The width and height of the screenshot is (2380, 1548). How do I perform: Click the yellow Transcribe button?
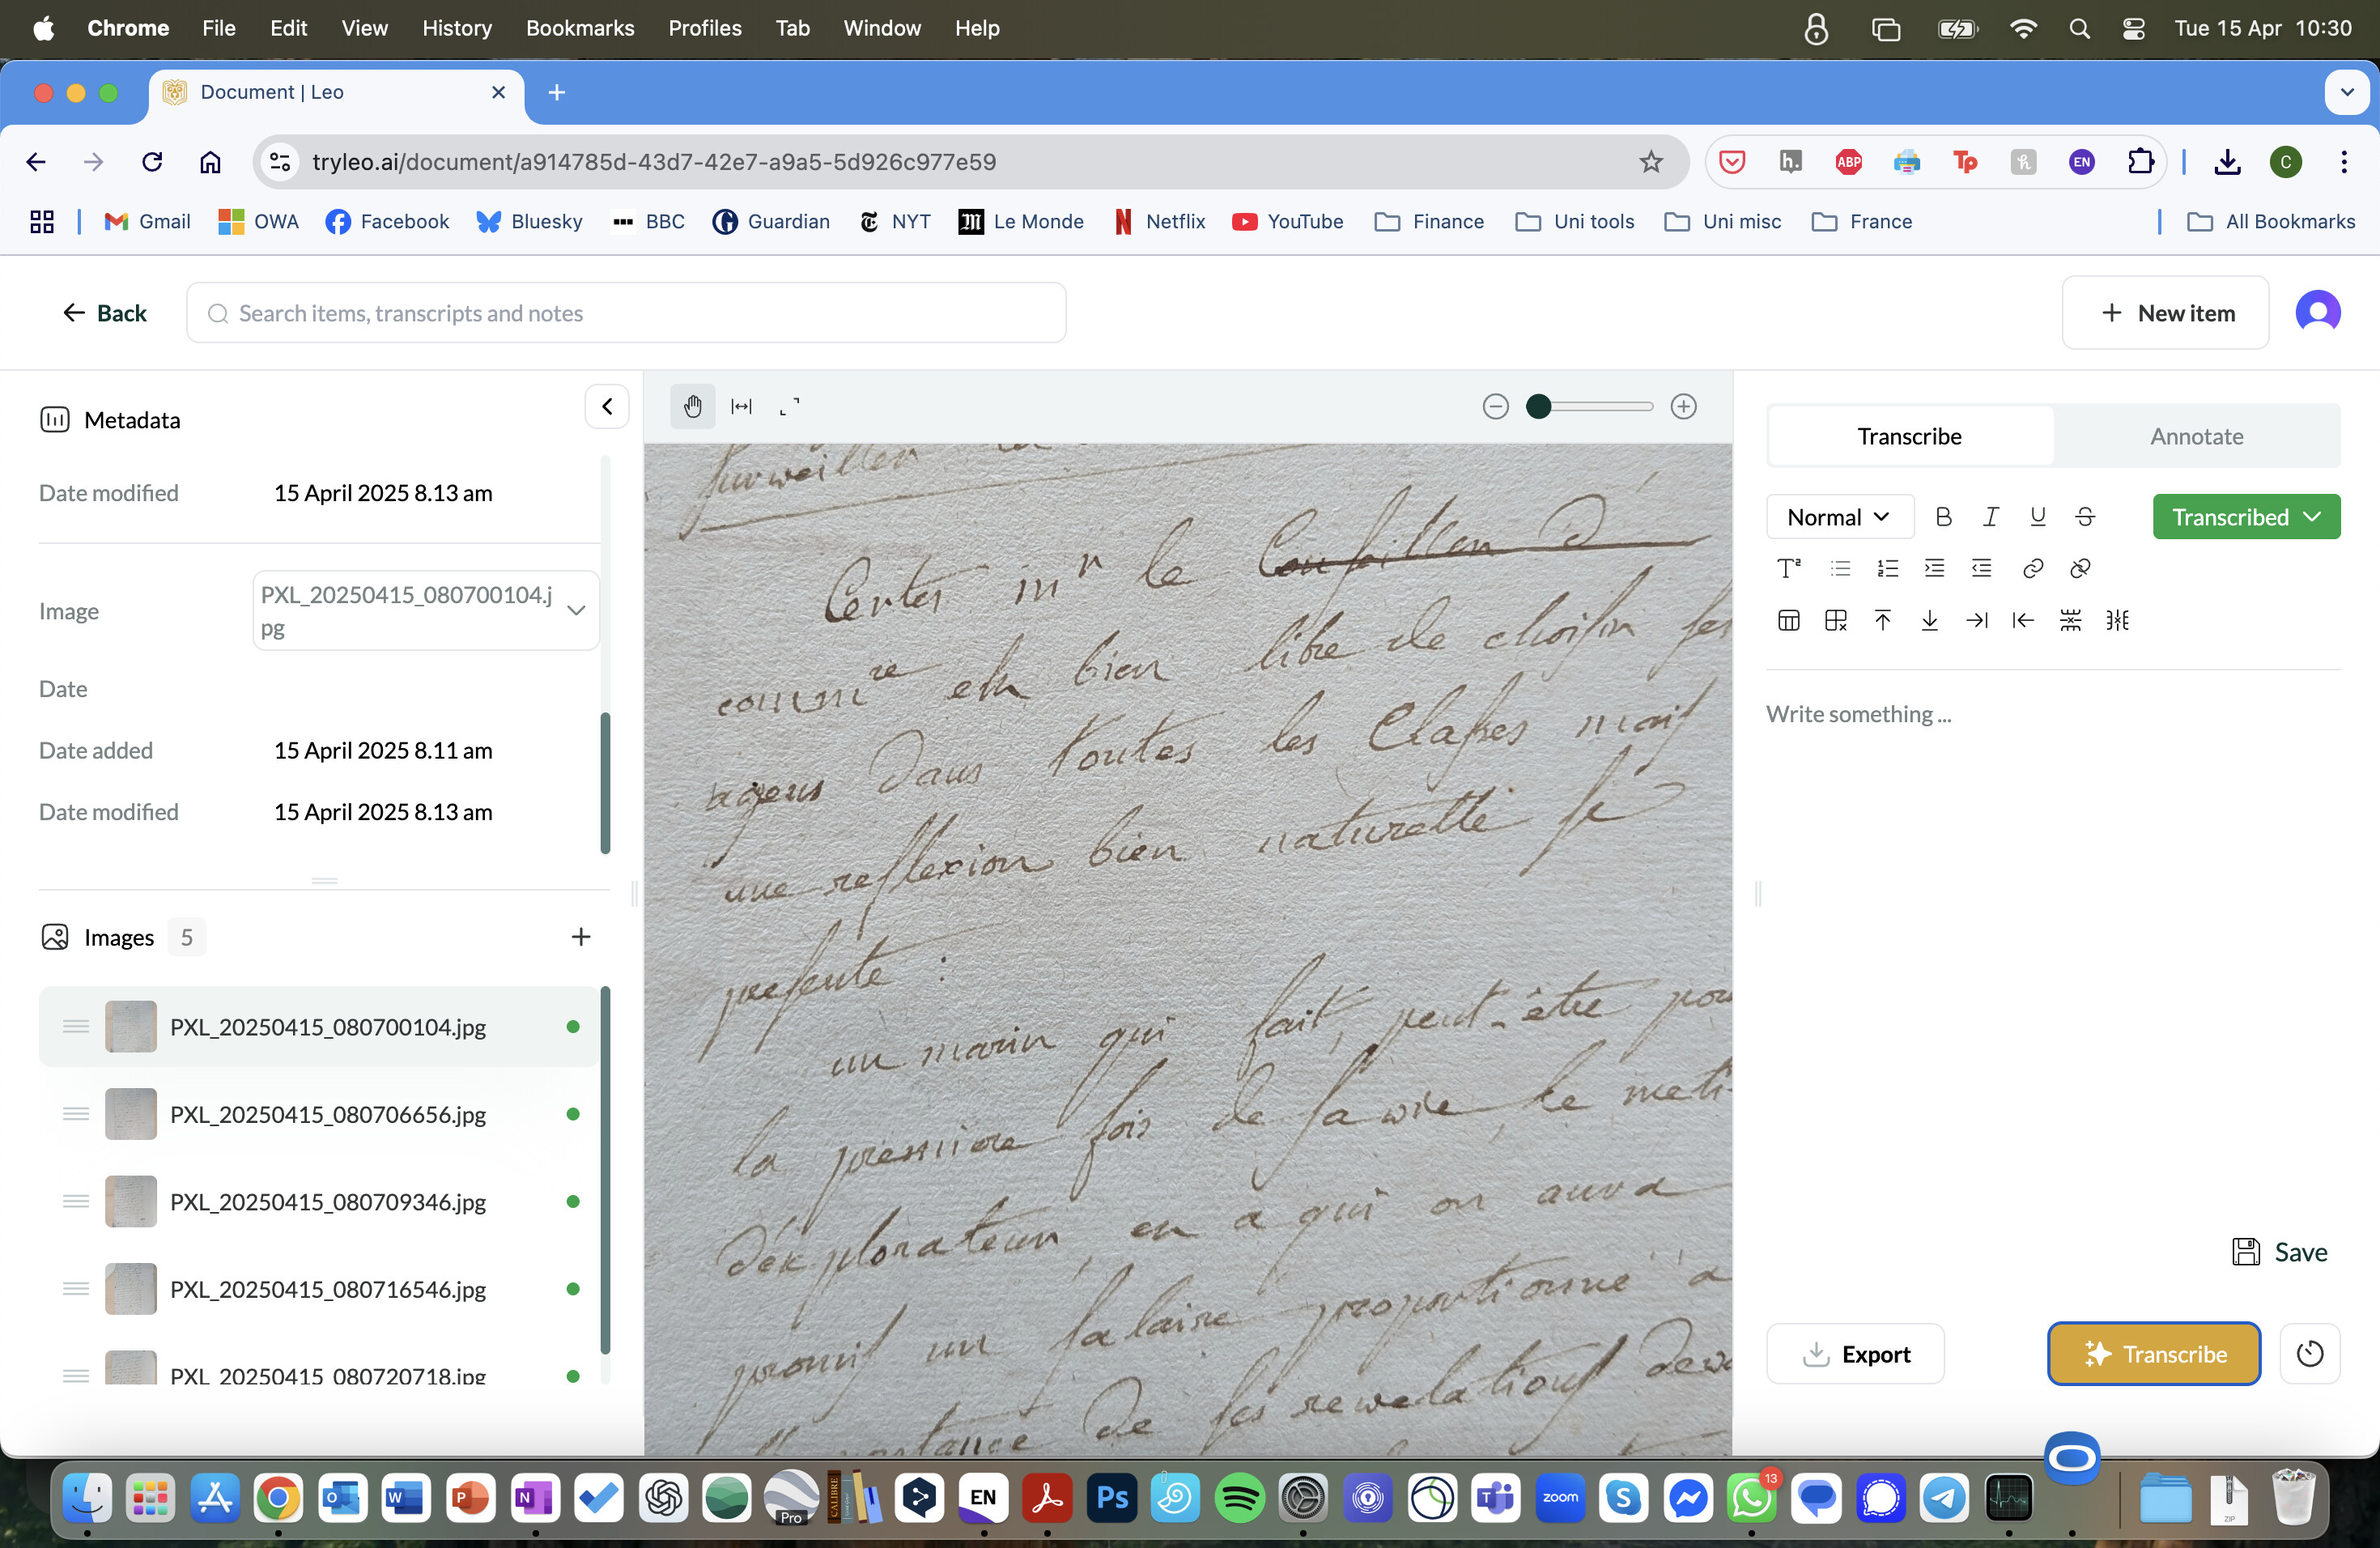[2153, 1354]
